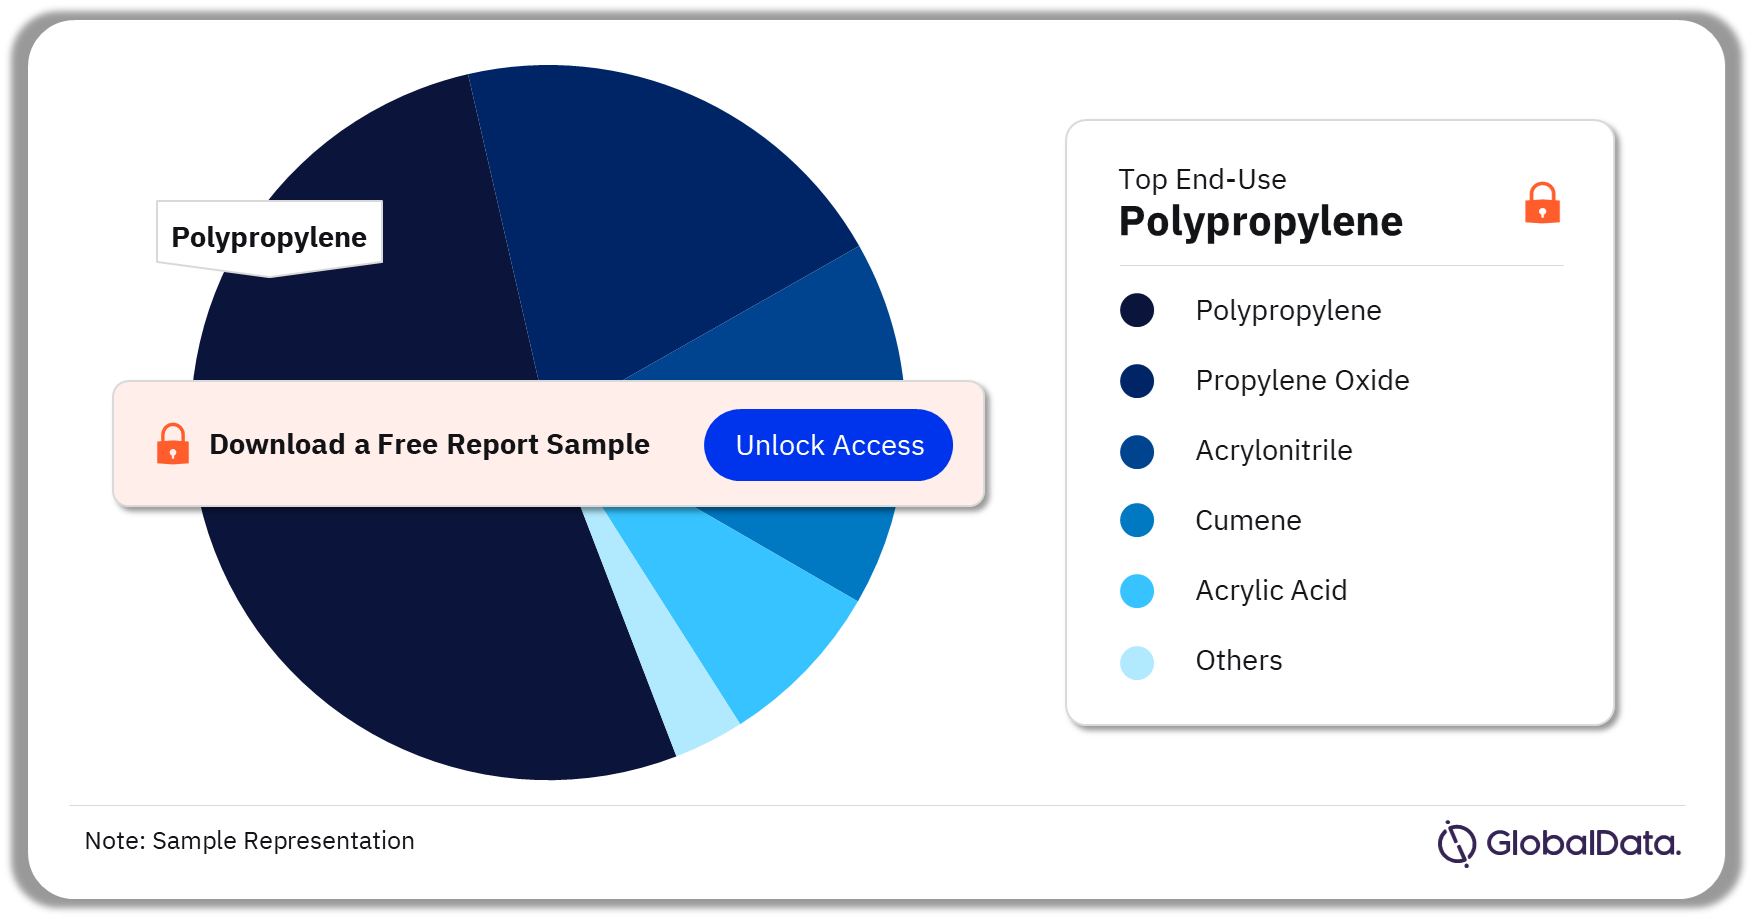
Task: Click the Acrylic Acid legend label
Action: point(1271,590)
